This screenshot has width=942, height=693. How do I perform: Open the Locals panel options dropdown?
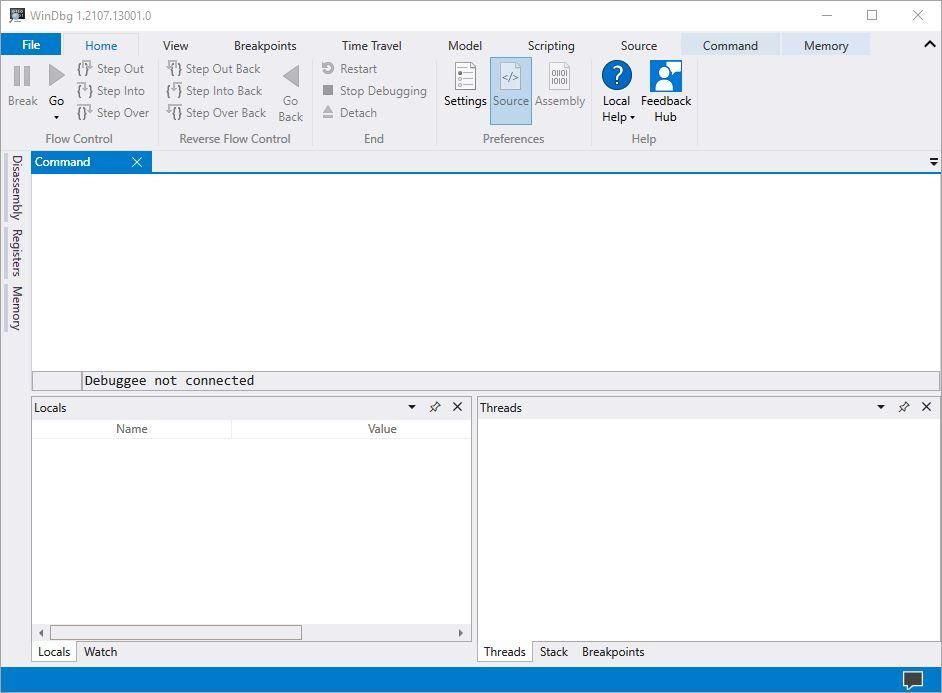[x=412, y=407]
